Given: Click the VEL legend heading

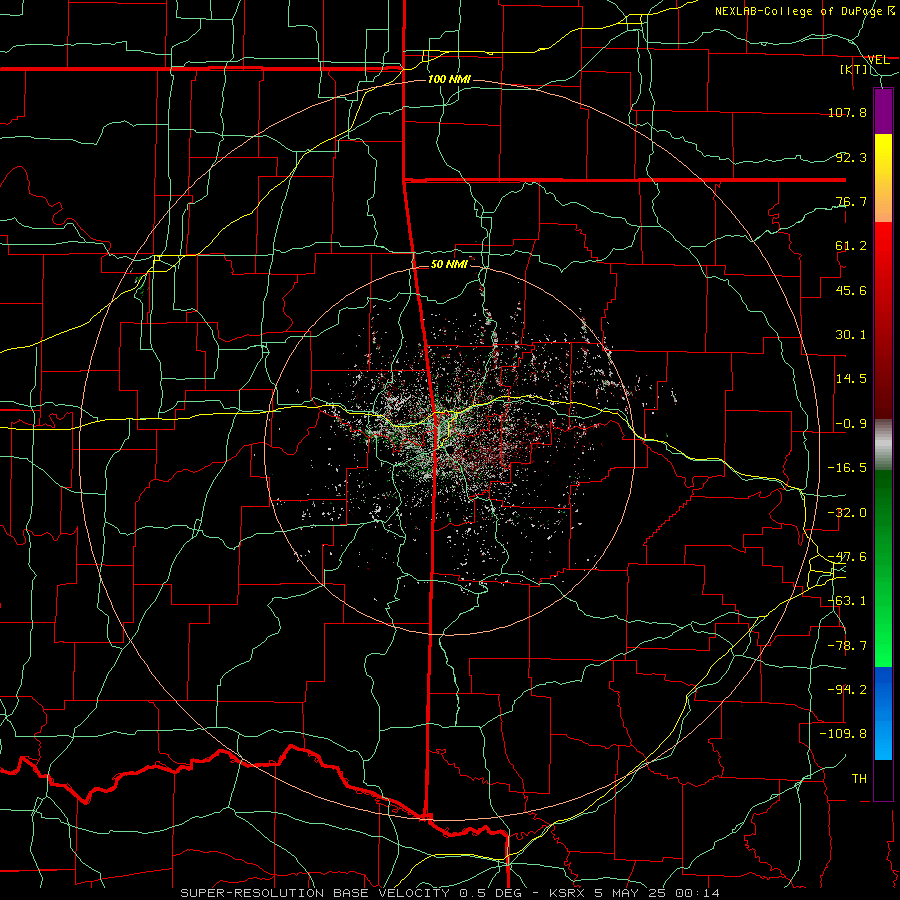Looking at the screenshot, I should point(878,59).
